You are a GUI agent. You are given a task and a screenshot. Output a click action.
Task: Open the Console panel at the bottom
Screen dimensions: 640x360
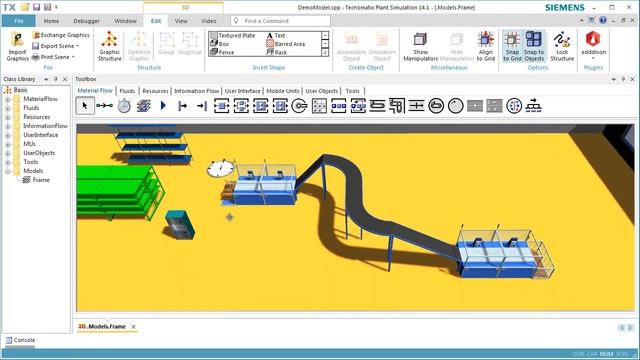(20, 340)
